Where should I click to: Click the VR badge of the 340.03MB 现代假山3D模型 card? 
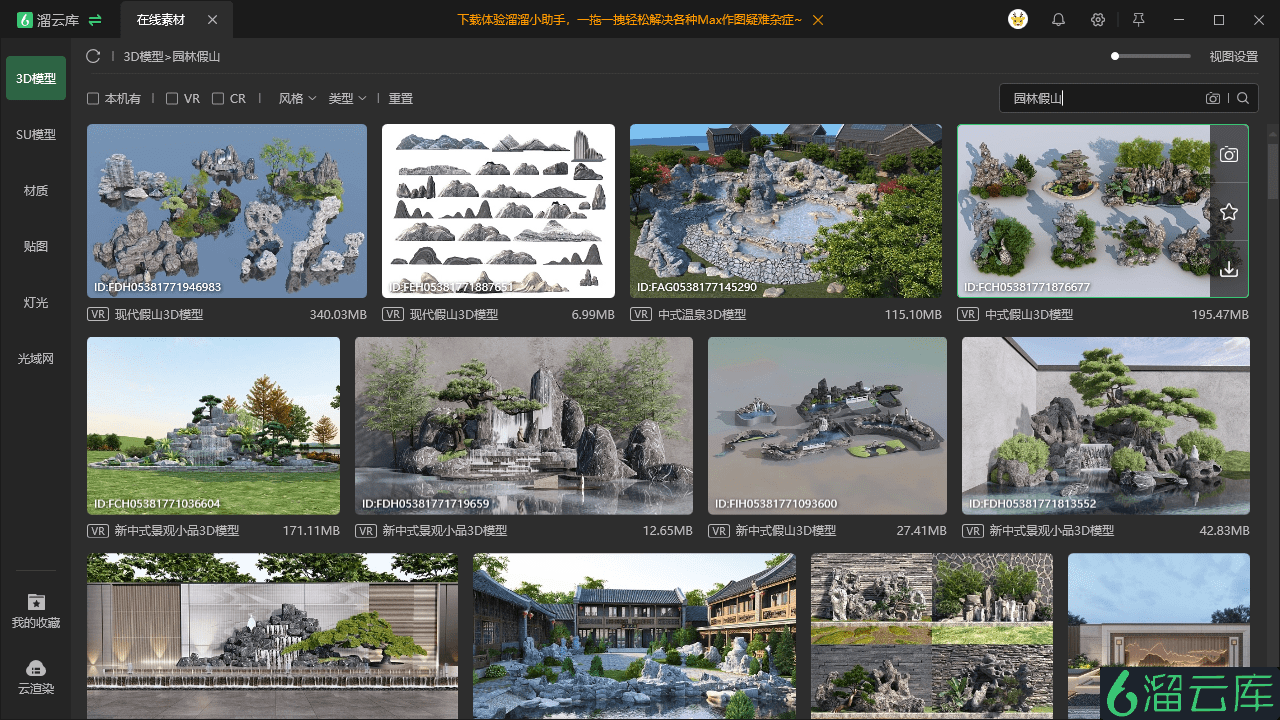[x=98, y=314]
